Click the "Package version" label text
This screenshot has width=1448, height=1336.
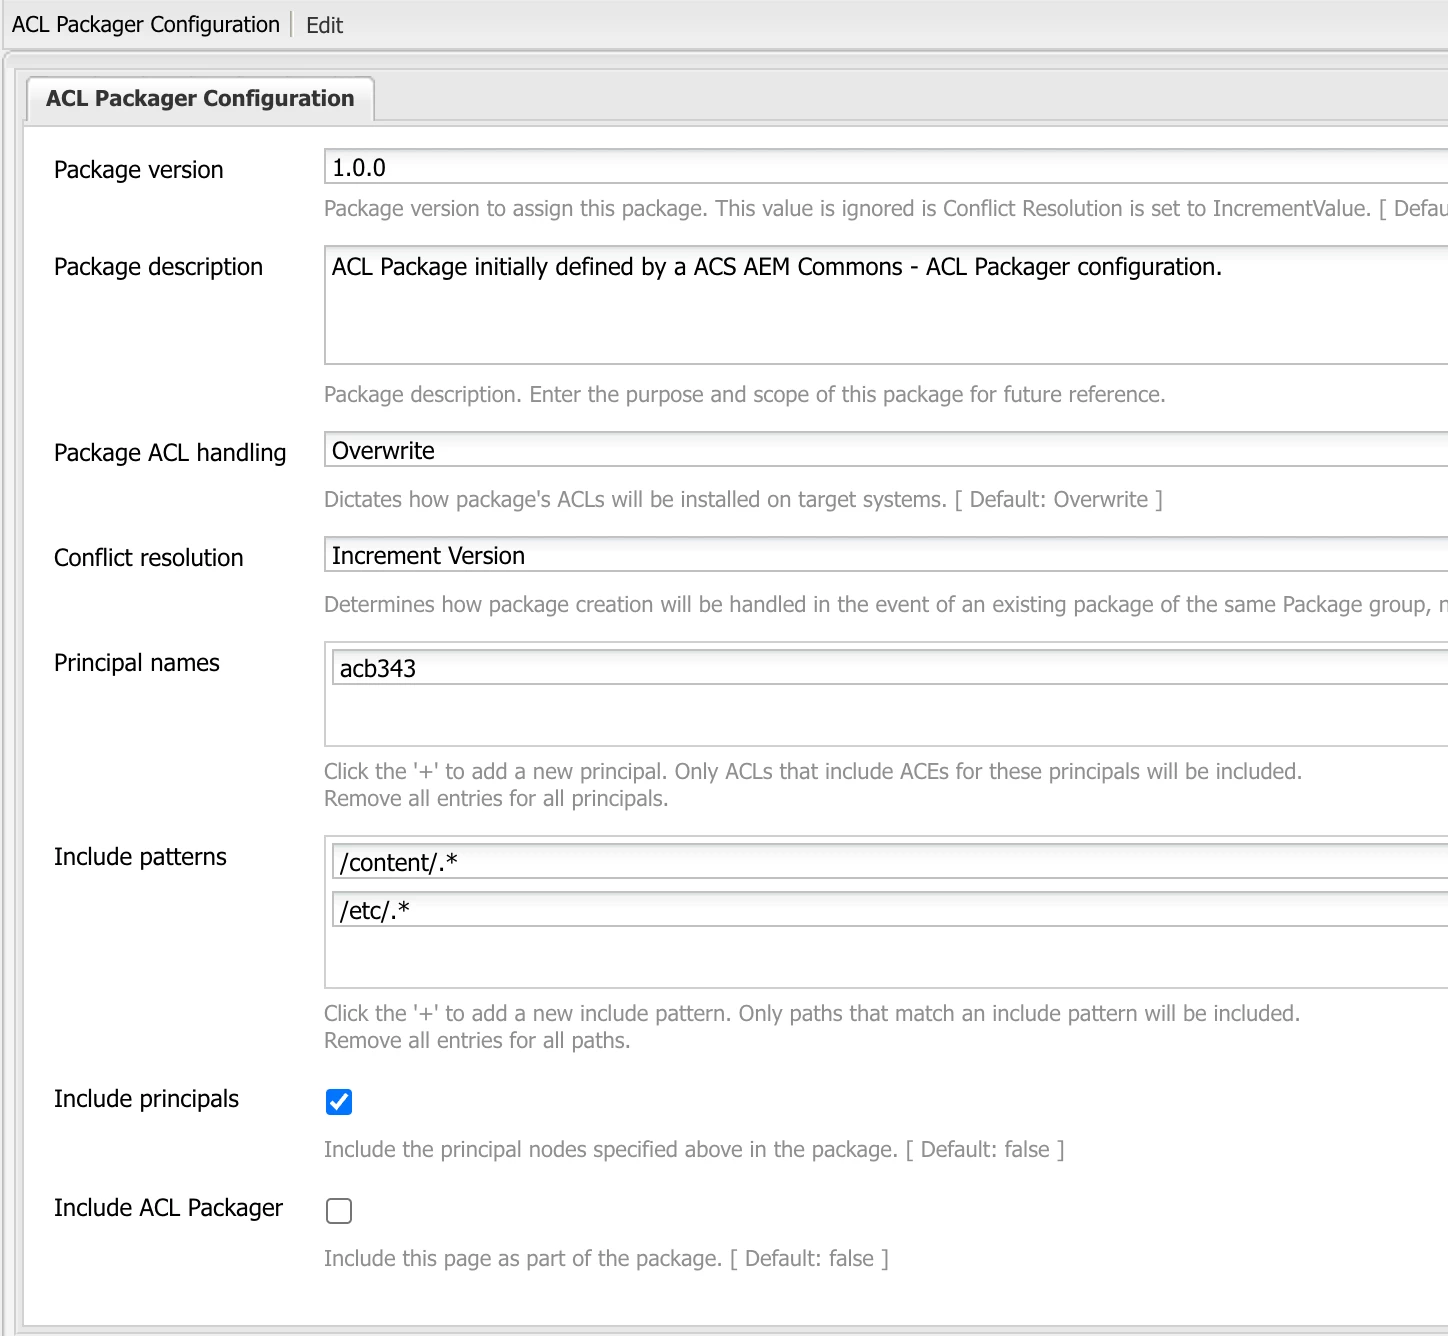click(x=139, y=170)
